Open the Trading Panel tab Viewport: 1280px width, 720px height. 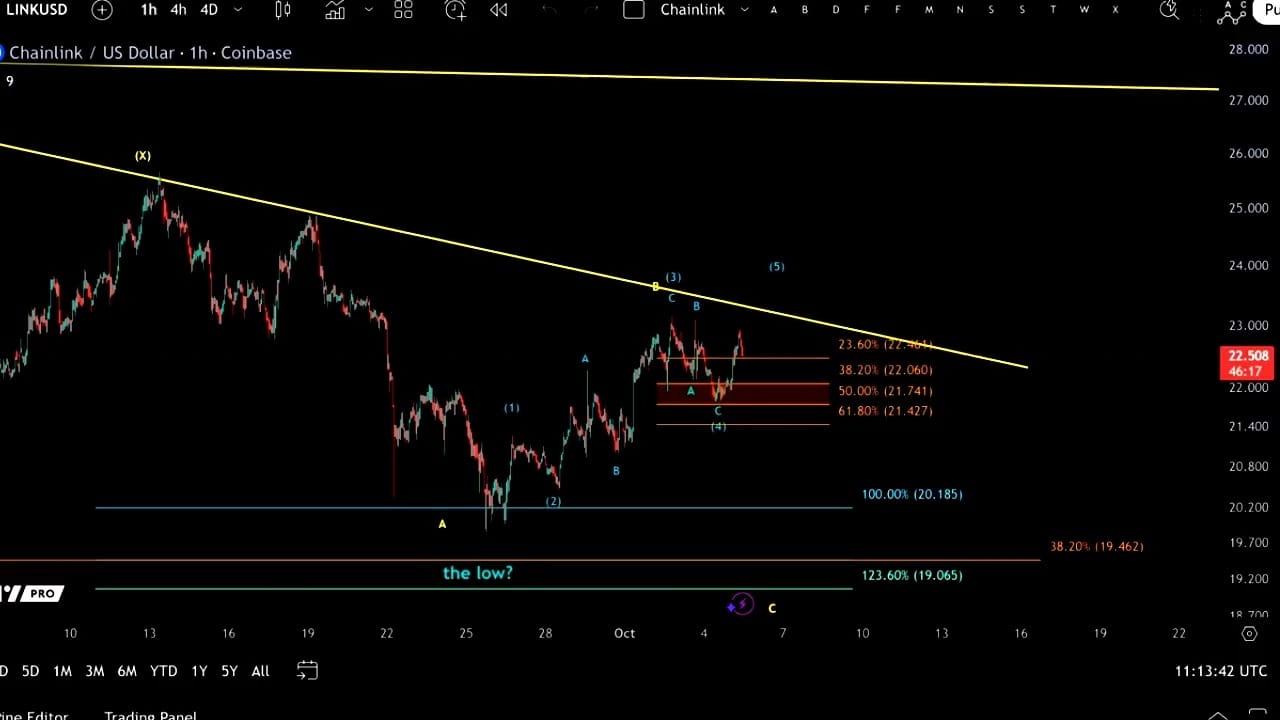click(x=150, y=715)
